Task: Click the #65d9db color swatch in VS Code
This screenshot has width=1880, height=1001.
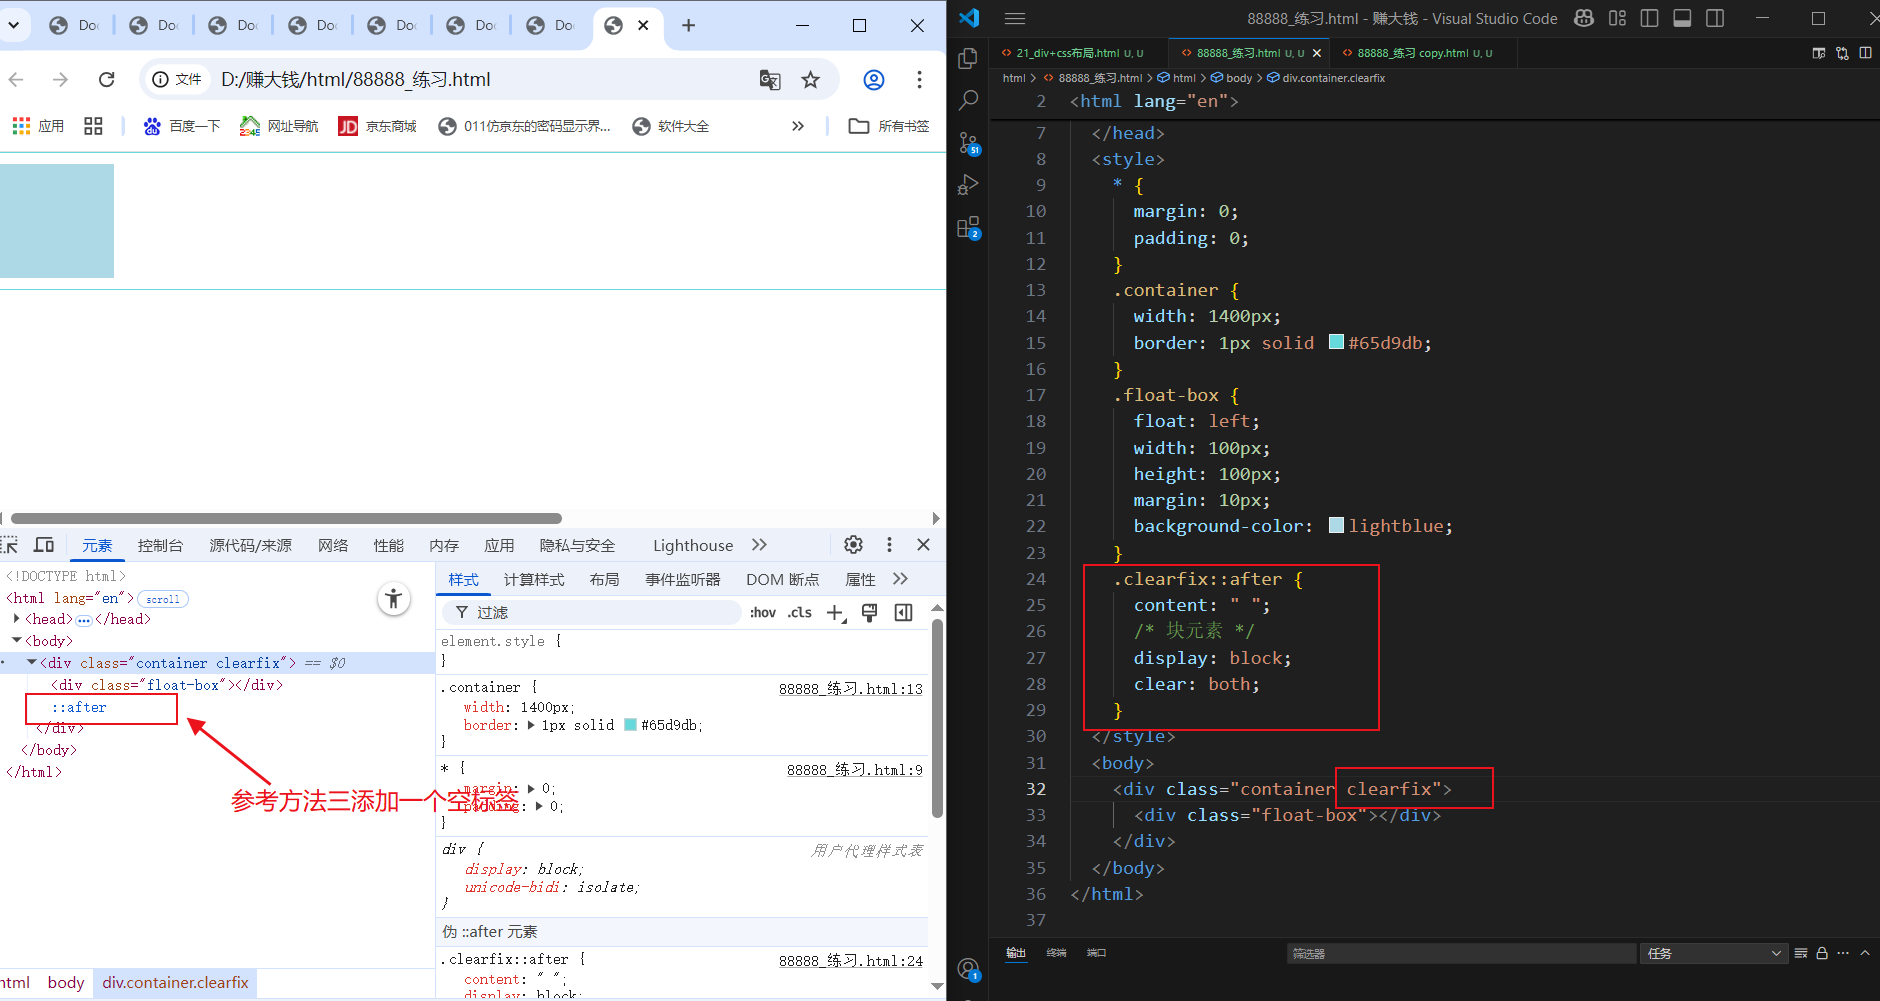Action: click(x=1336, y=342)
